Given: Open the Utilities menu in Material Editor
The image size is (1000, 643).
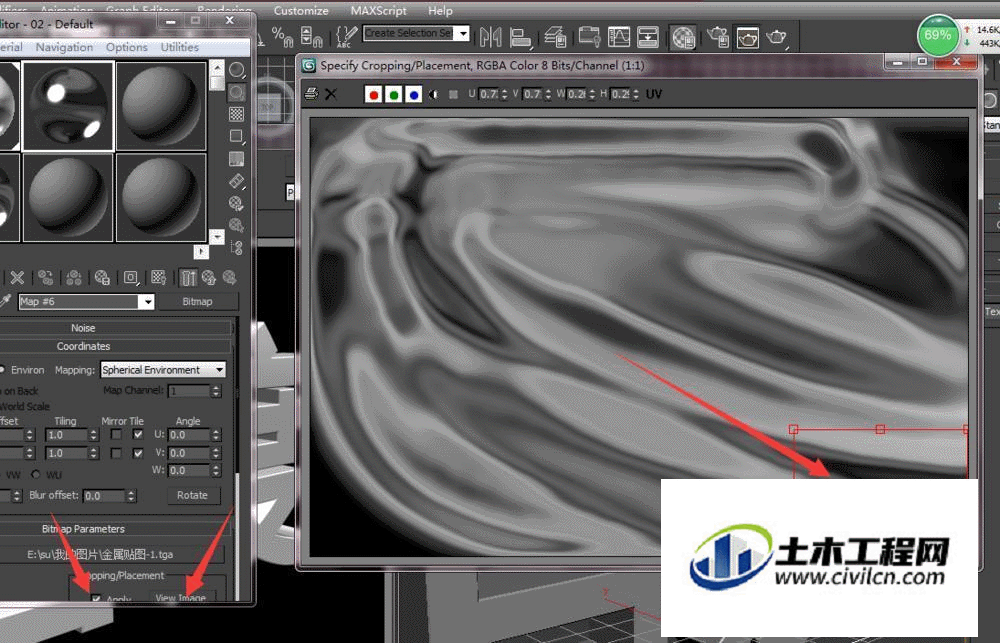Looking at the screenshot, I should (179, 47).
